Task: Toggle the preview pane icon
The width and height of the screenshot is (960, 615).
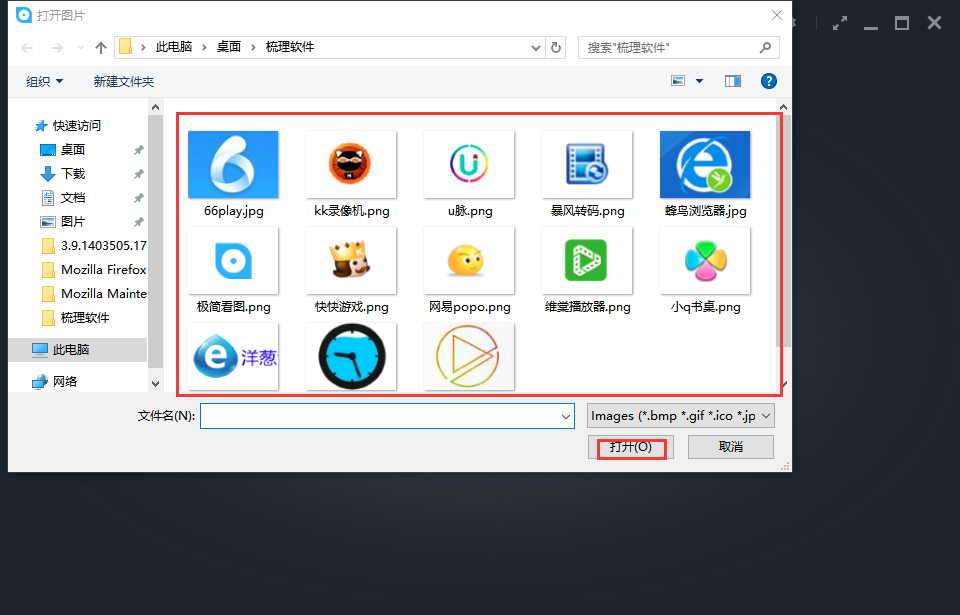Action: click(732, 80)
